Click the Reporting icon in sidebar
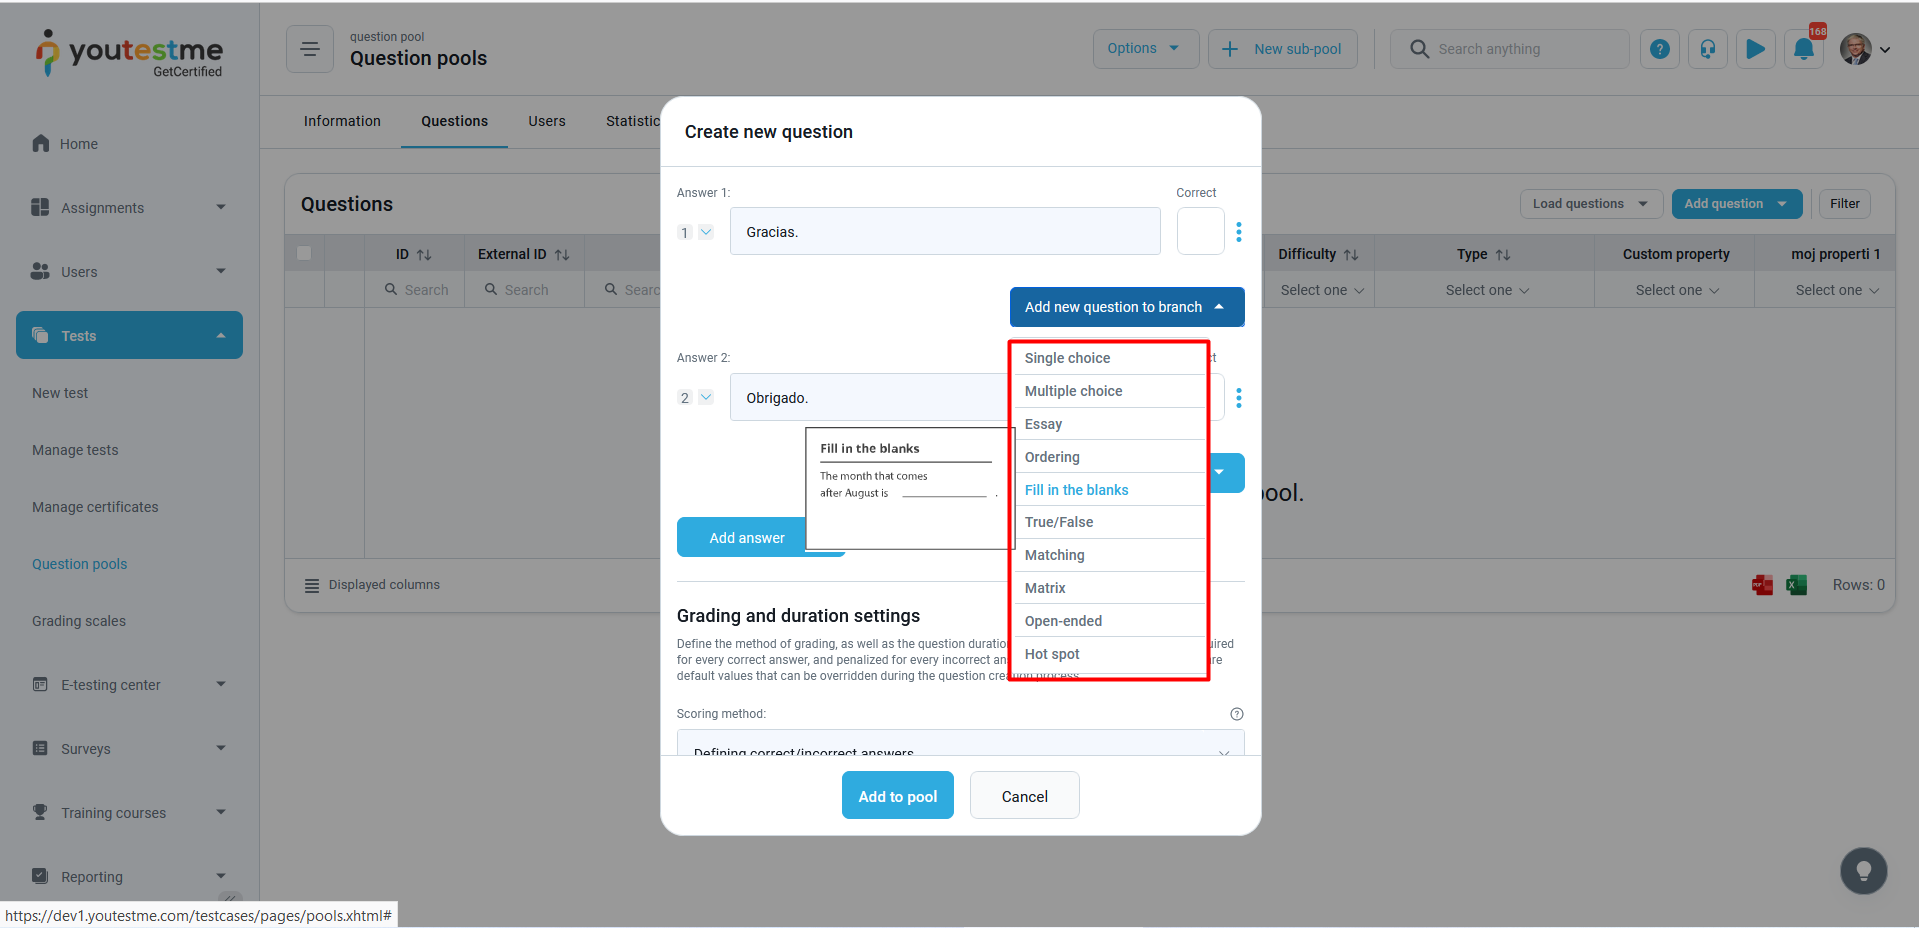The width and height of the screenshot is (1919, 928). [x=40, y=876]
